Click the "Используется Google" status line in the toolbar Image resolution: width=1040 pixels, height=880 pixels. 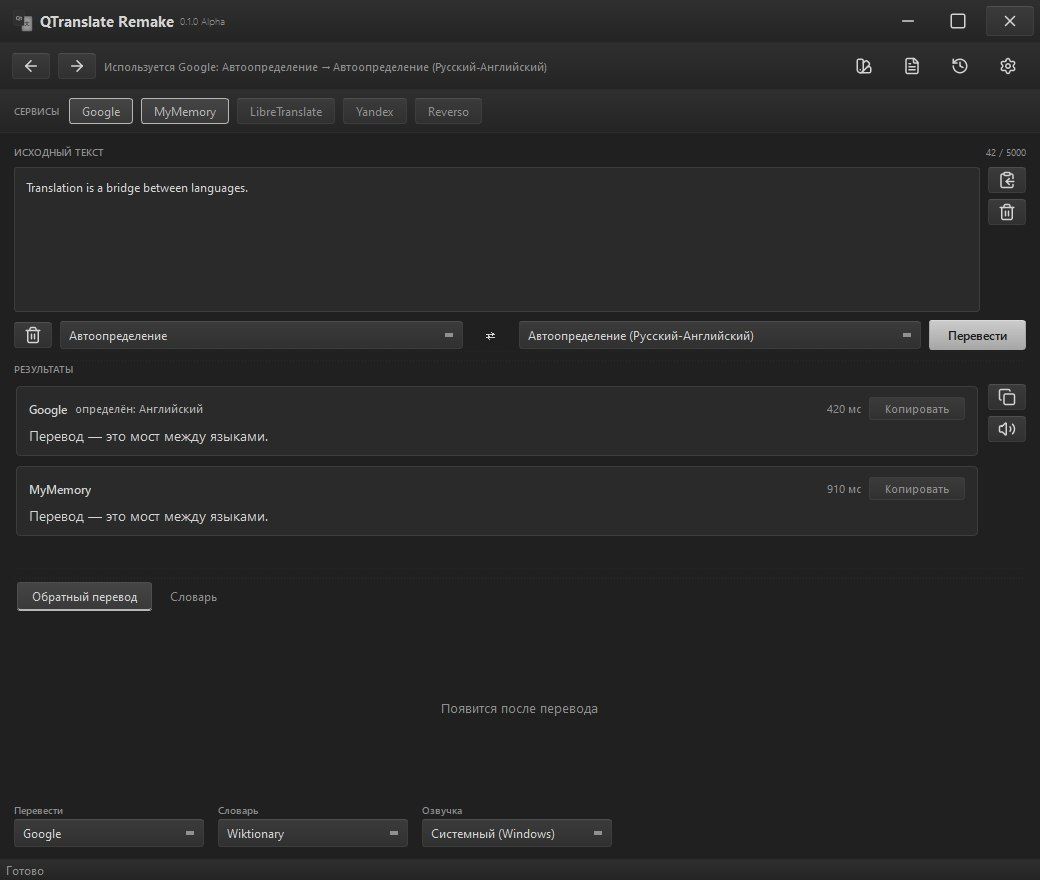(325, 67)
